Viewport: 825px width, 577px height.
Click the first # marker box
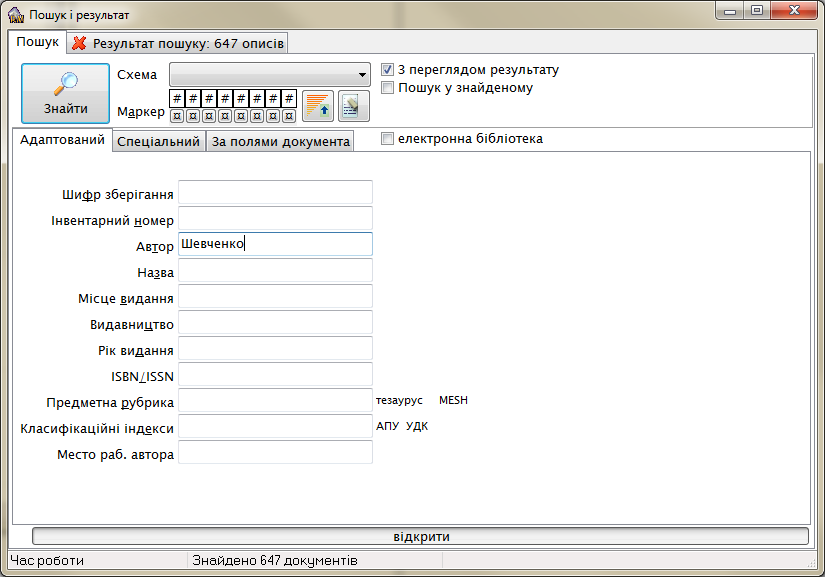[x=177, y=98]
